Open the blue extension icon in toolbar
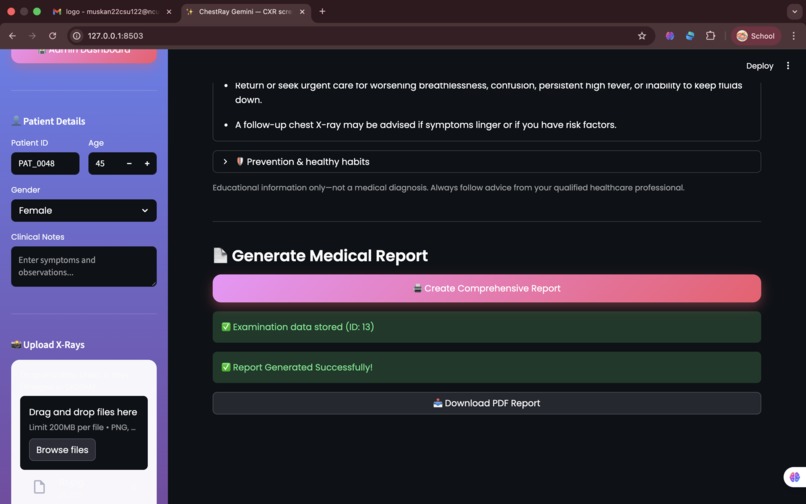This screenshot has height=504, width=806. (x=690, y=36)
